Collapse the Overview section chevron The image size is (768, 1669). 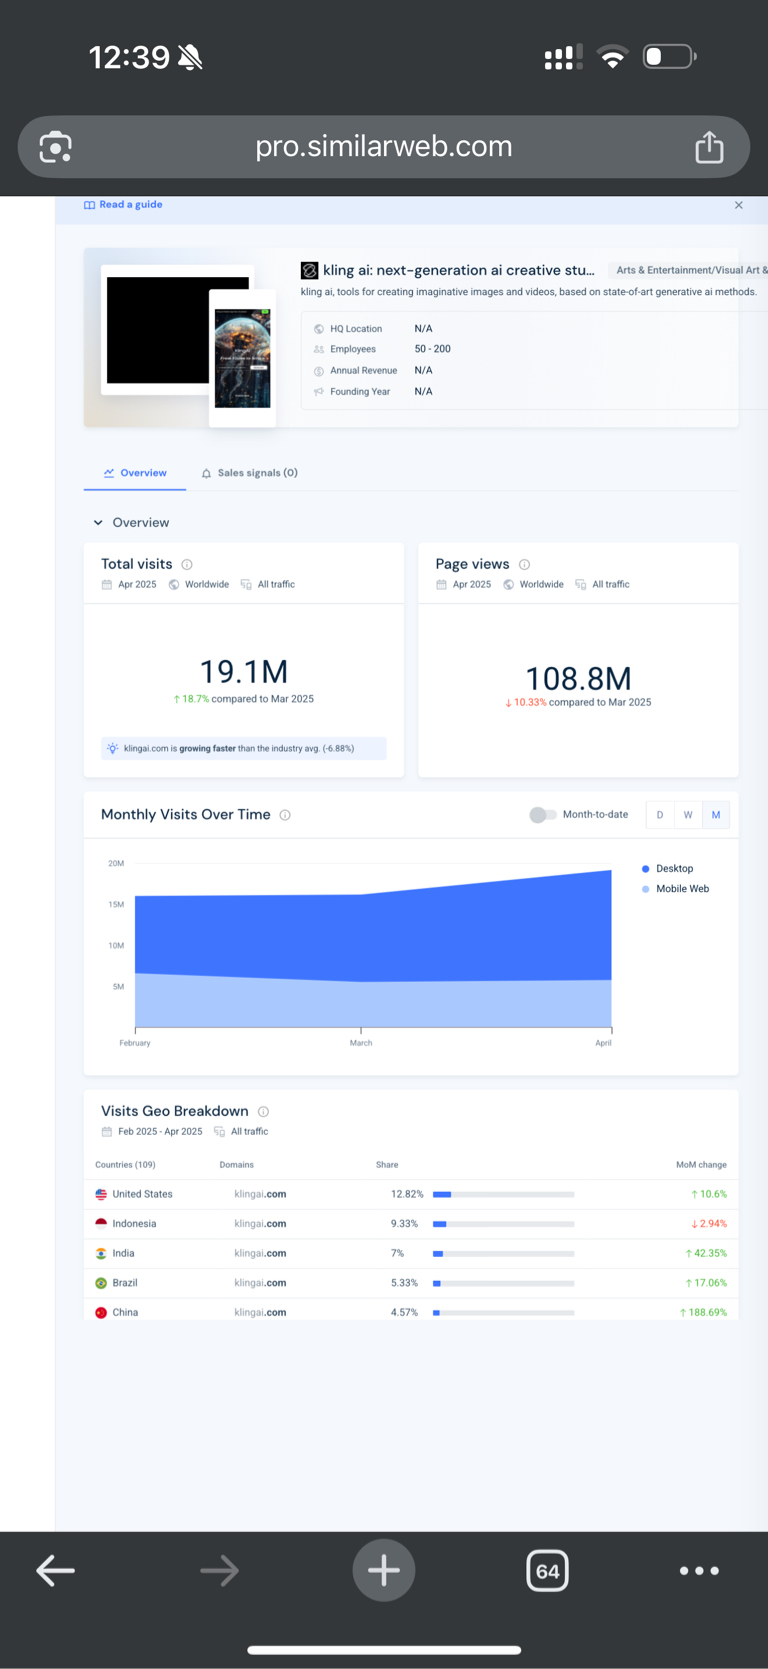click(98, 523)
